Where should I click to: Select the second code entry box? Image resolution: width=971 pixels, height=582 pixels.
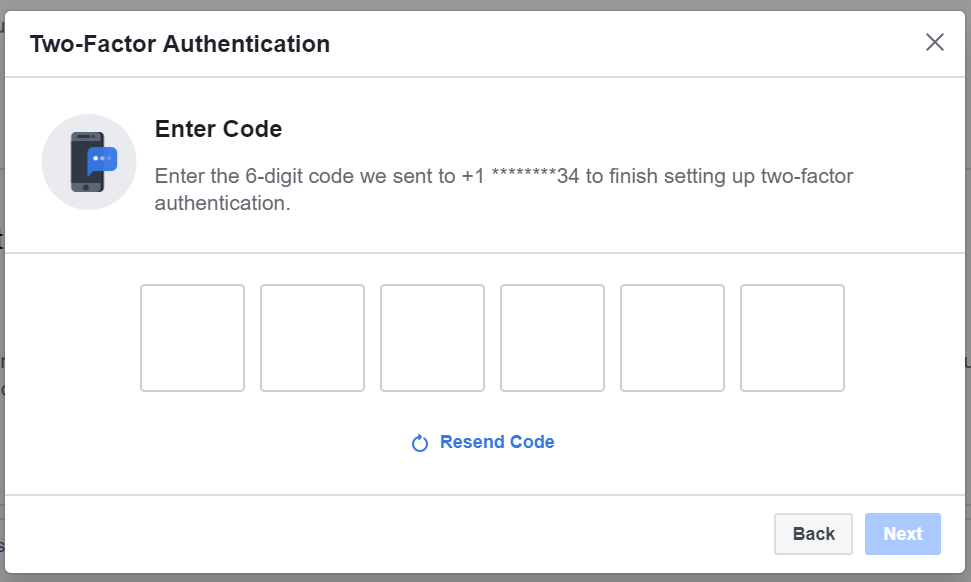(x=312, y=337)
